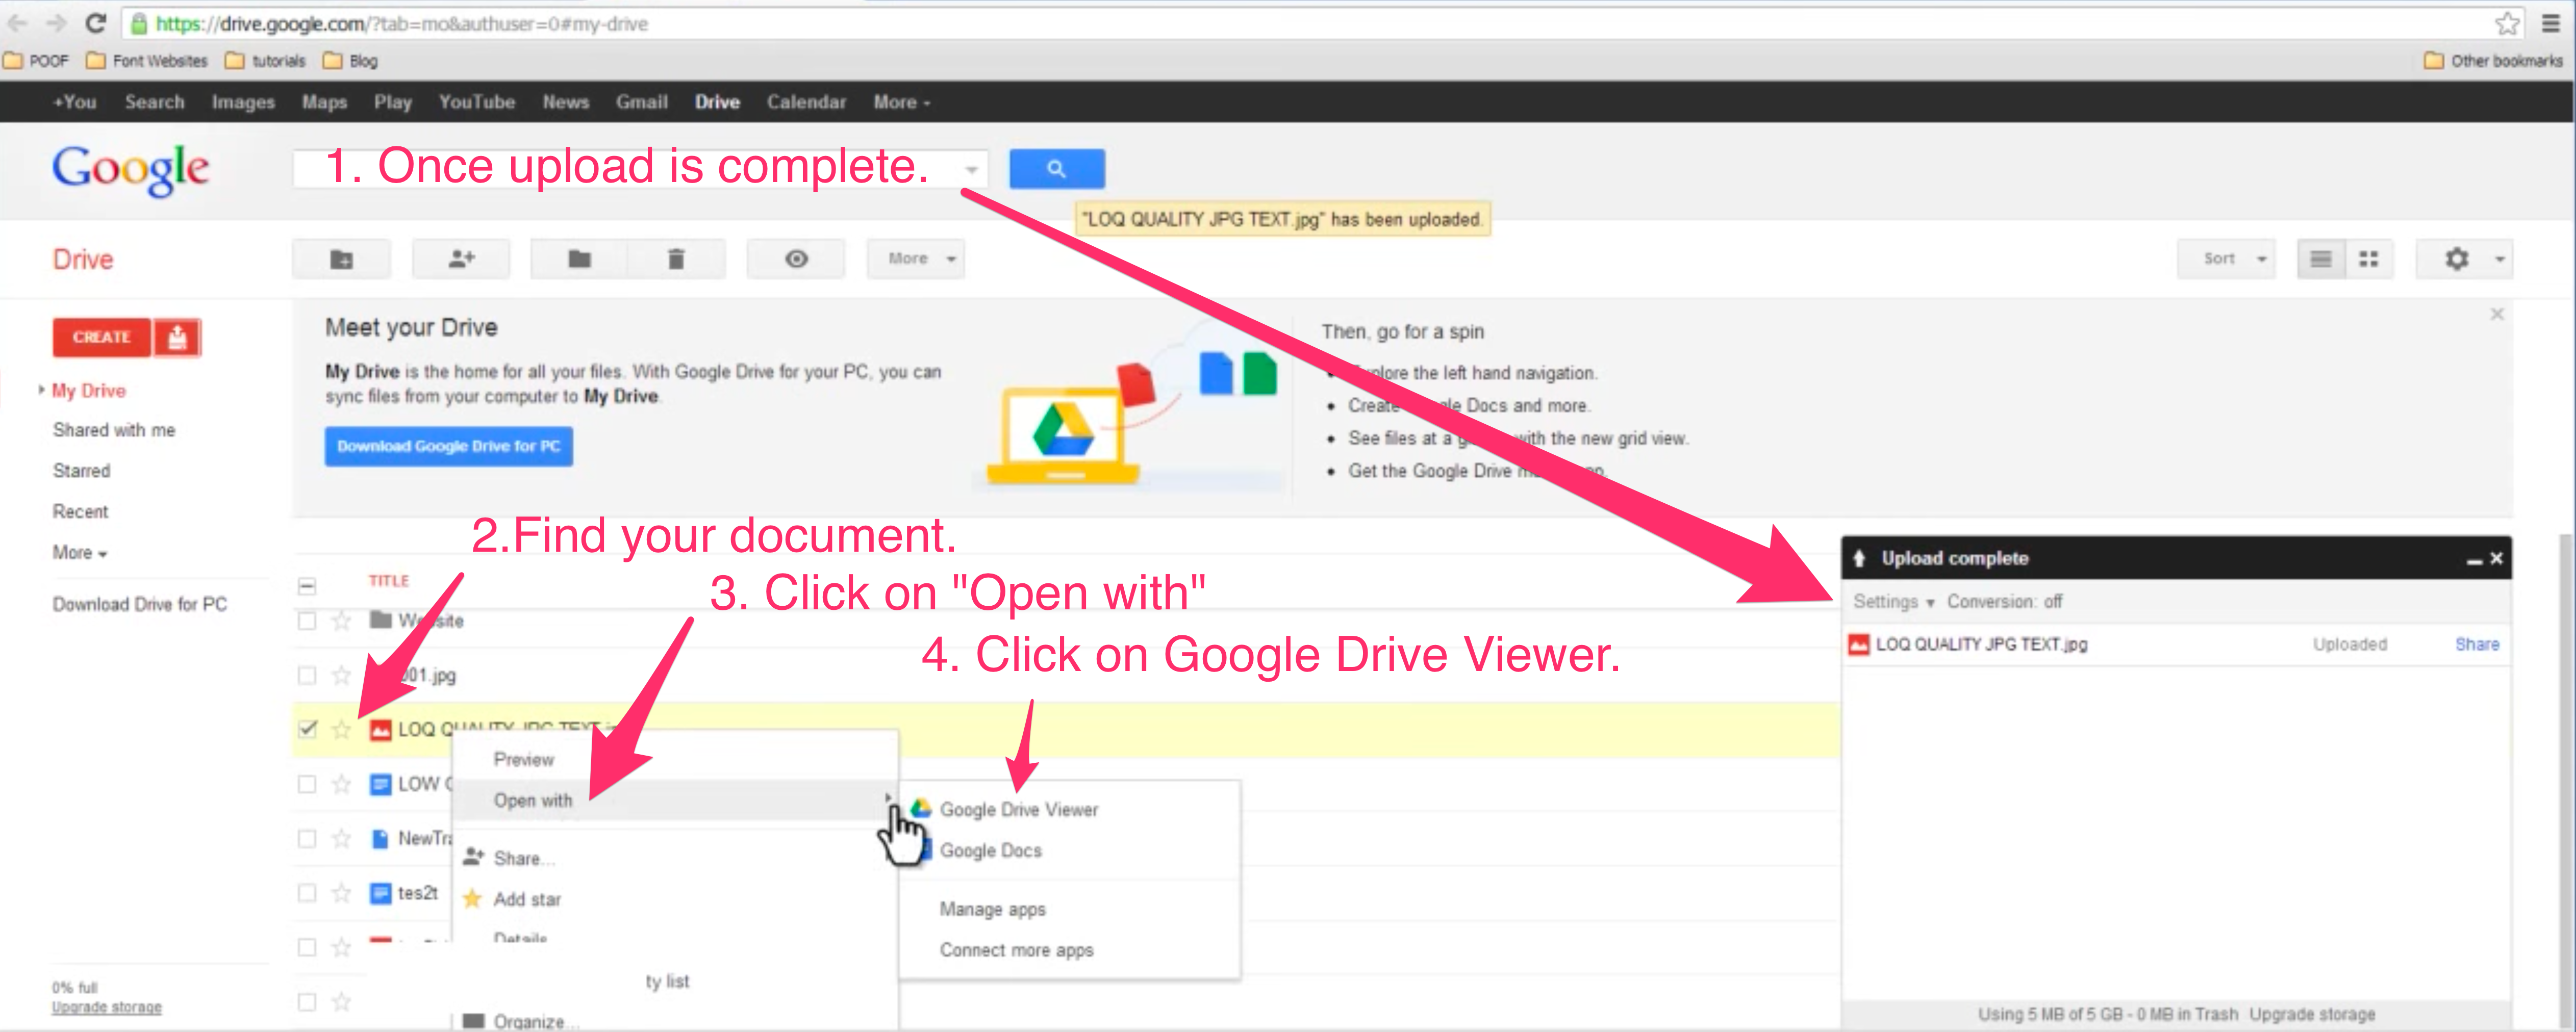Open Calendar from the Google bar
The height and width of the screenshot is (1032, 2576).
click(x=806, y=102)
